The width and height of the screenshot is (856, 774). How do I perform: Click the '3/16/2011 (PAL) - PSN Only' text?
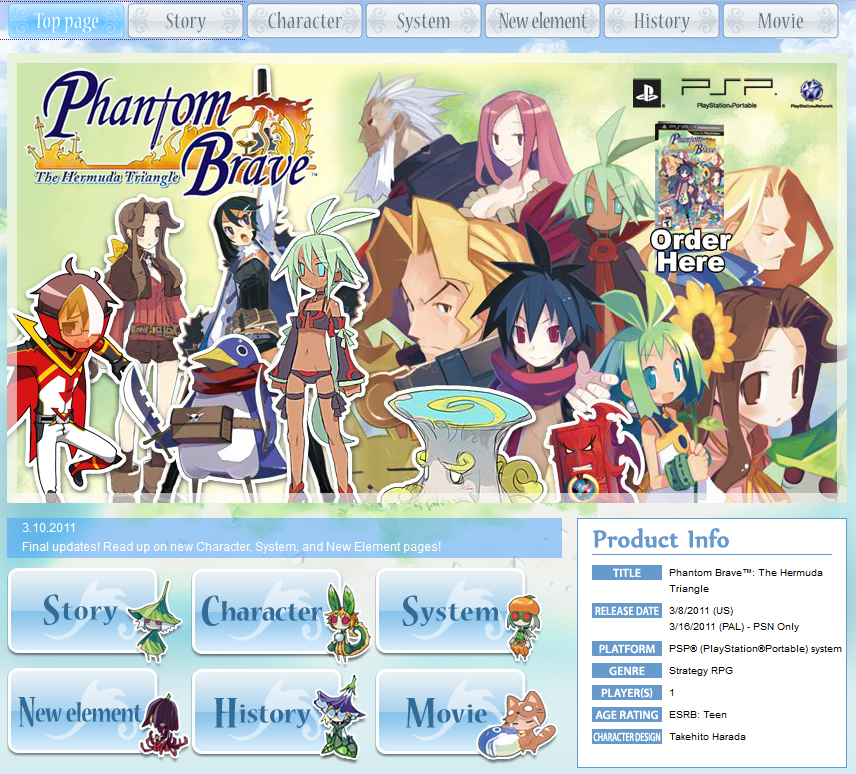734,627
